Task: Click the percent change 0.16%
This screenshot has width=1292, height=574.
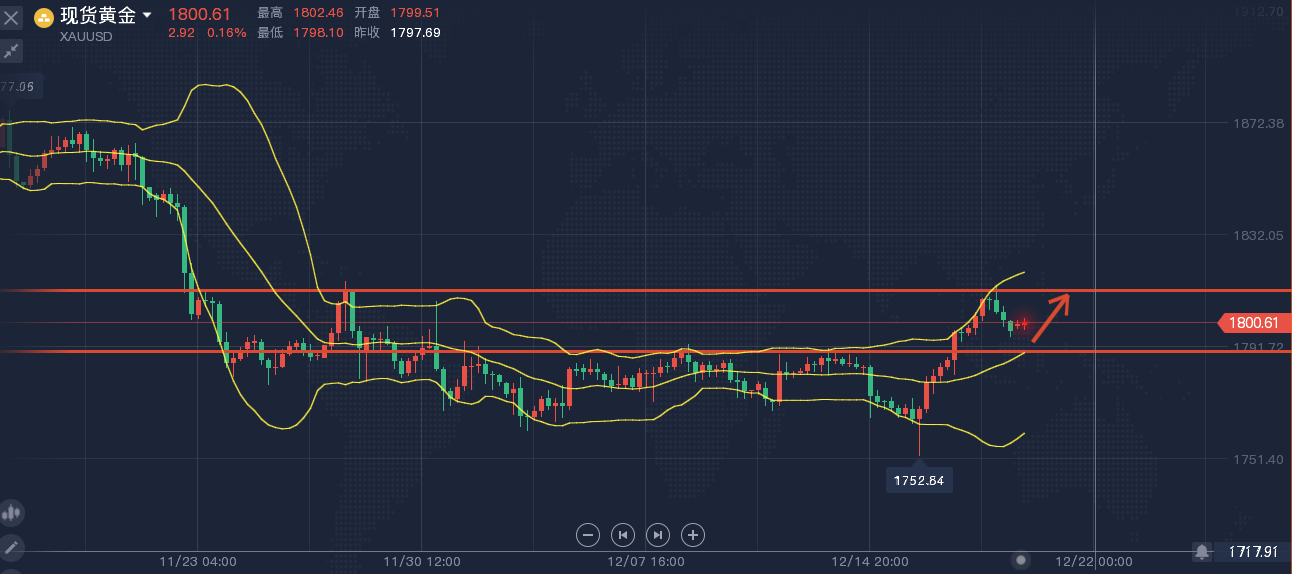Action: click(x=227, y=32)
